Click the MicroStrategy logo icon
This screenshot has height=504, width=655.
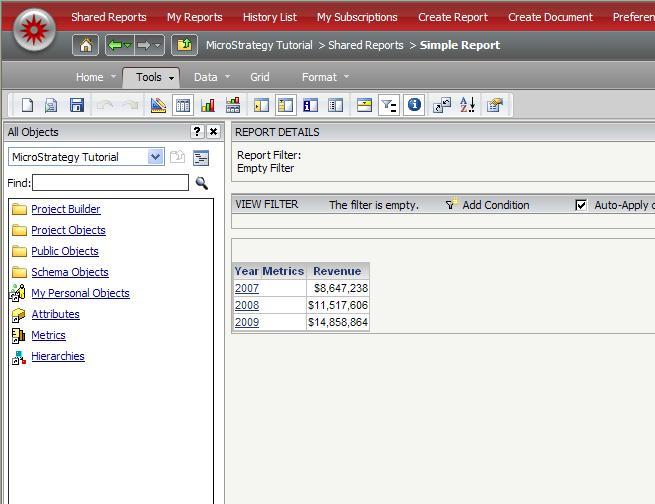point(34,30)
